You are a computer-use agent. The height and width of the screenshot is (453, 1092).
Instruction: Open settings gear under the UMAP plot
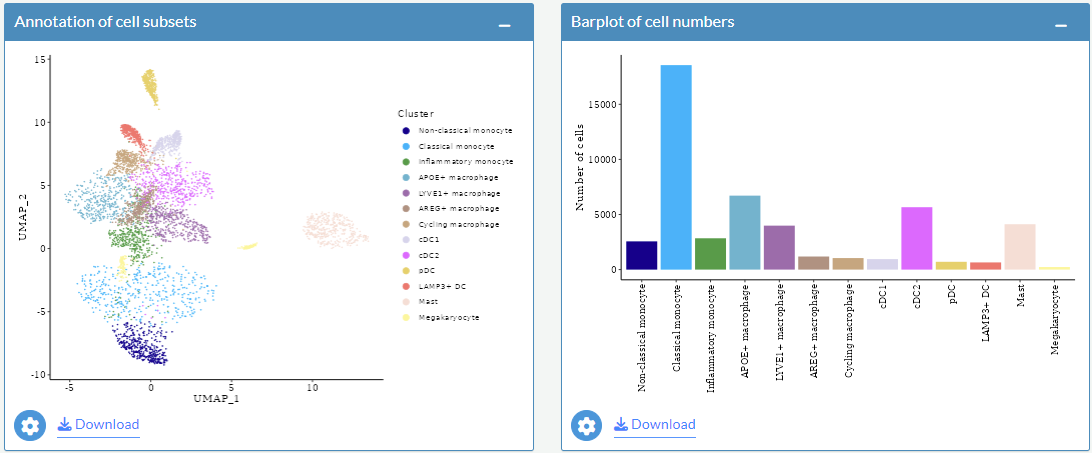30,425
